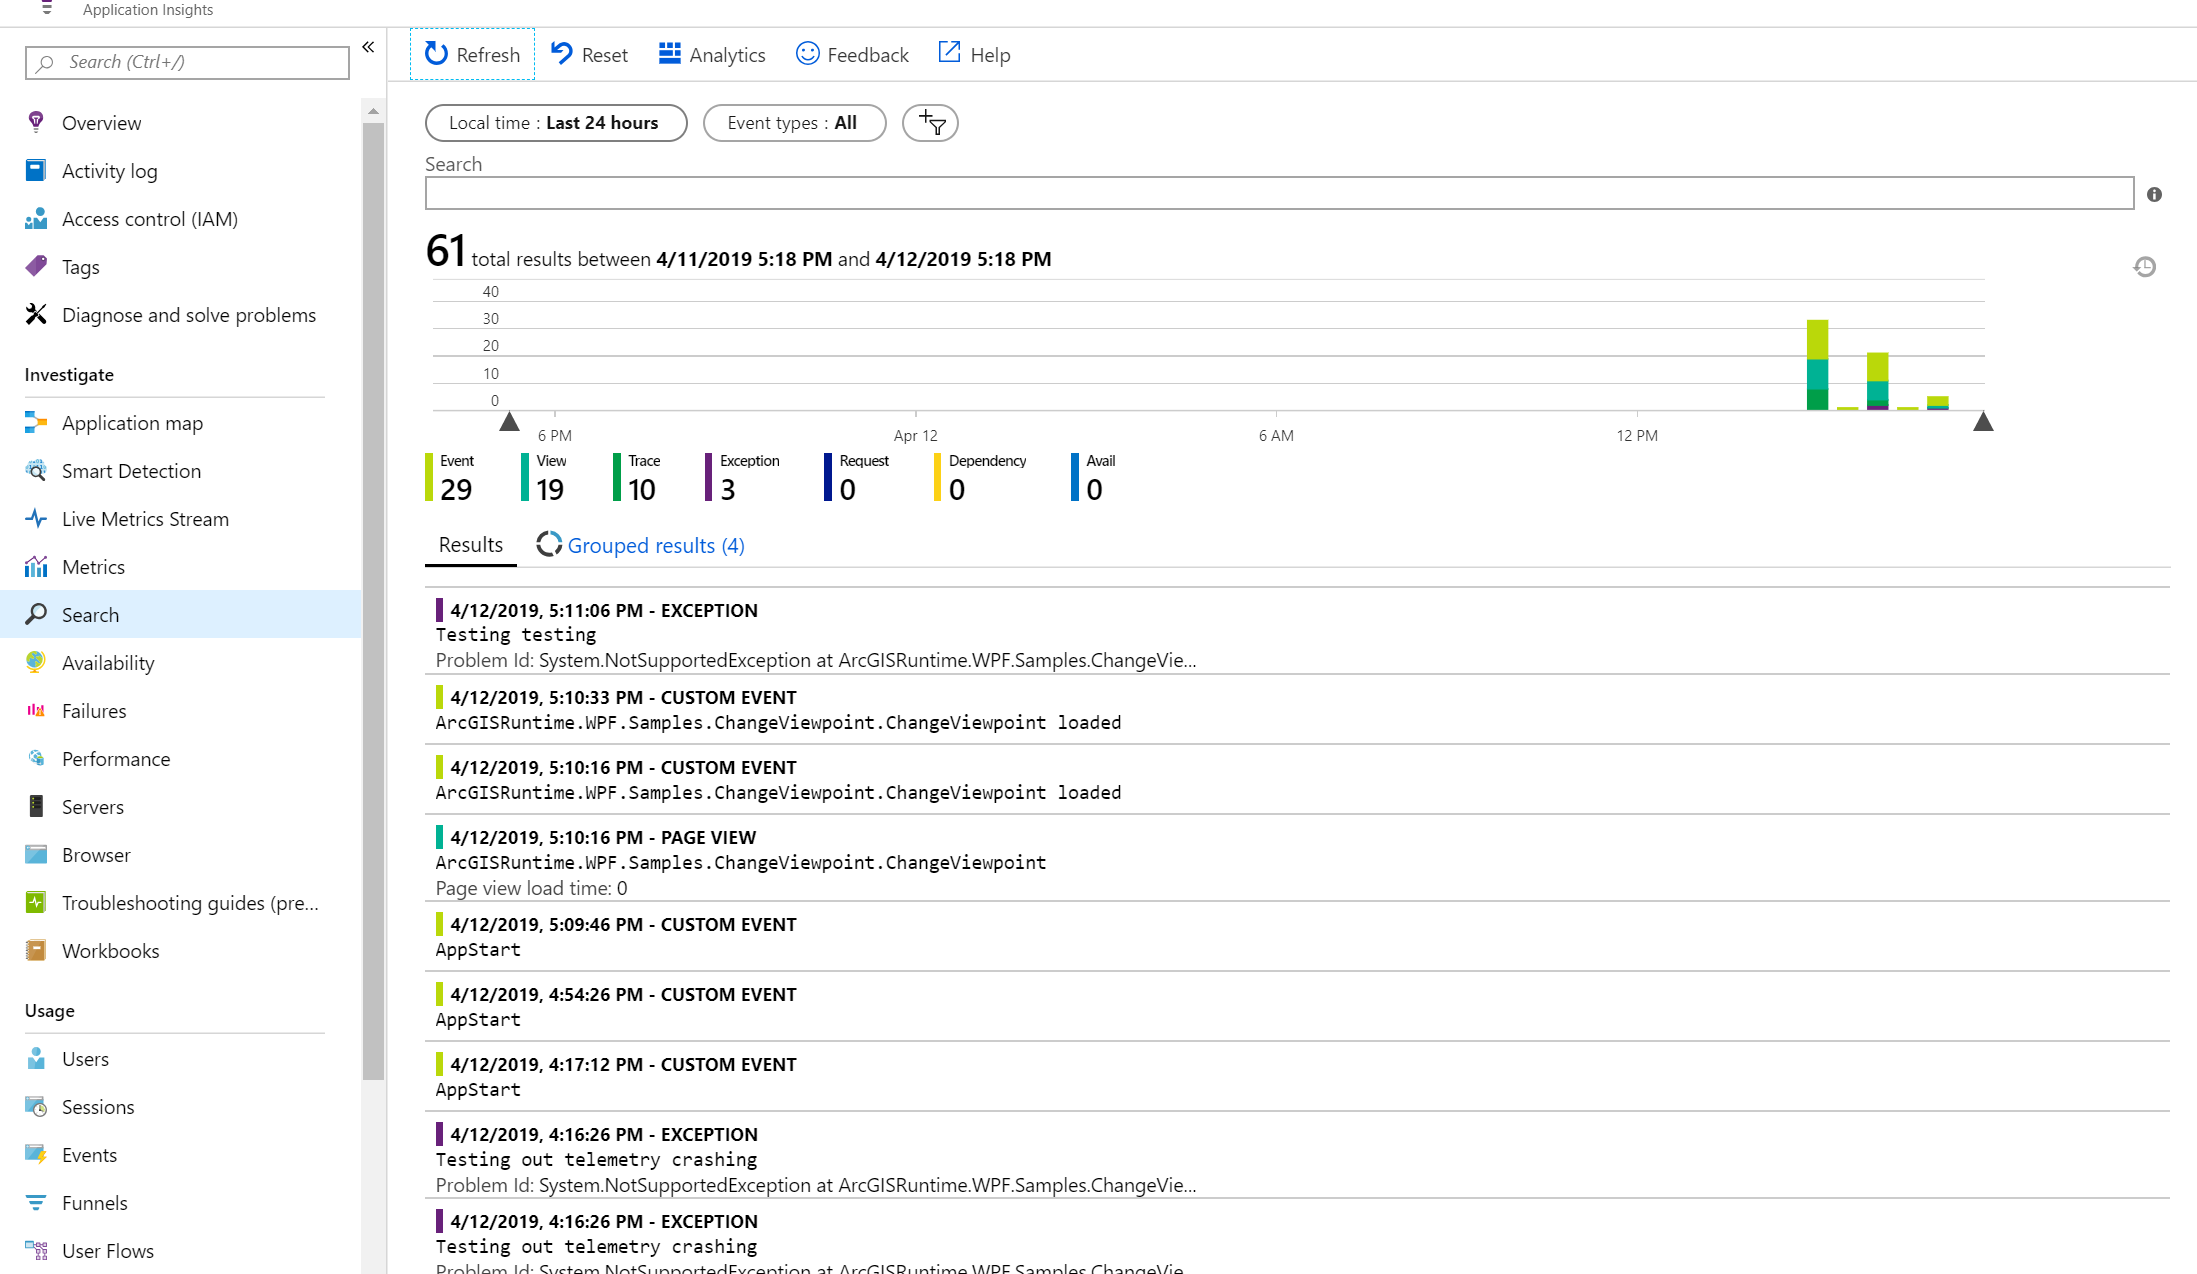Image resolution: width=2197 pixels, height=1274 pixels.
Task: Open the Event types All filter
Action: click(794, 123)
